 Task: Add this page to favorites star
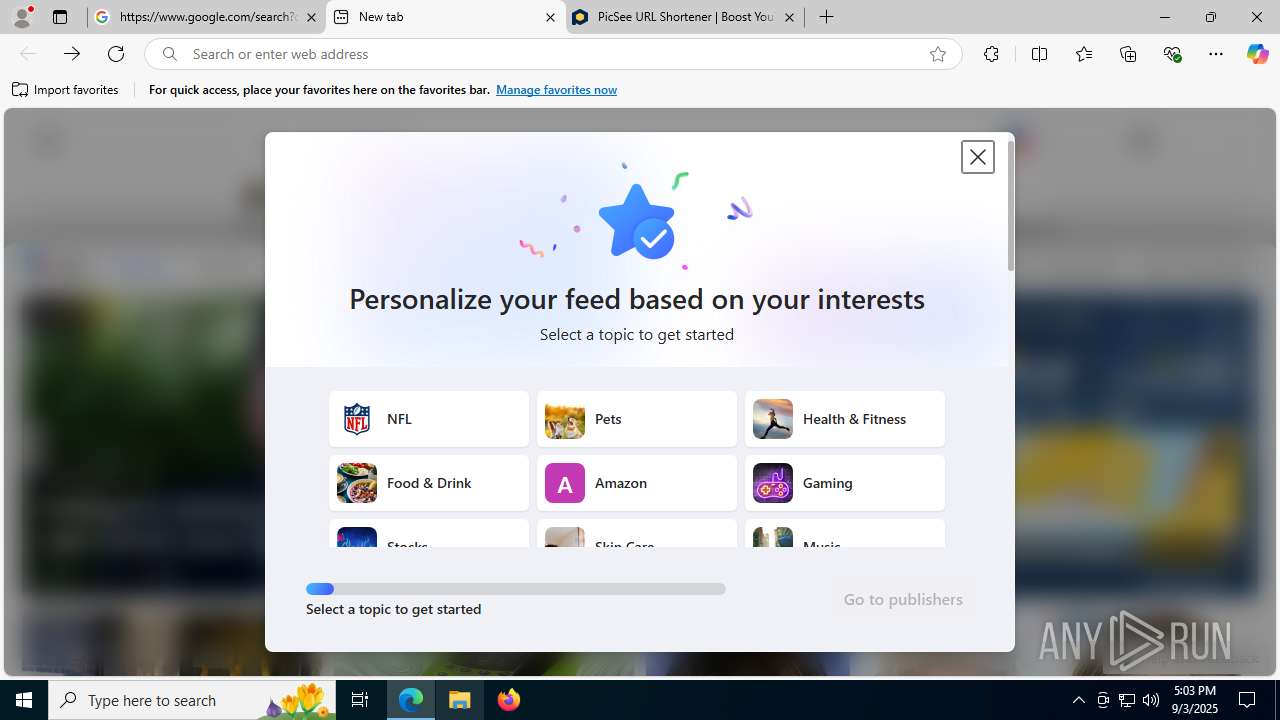[x=937, y=54]
